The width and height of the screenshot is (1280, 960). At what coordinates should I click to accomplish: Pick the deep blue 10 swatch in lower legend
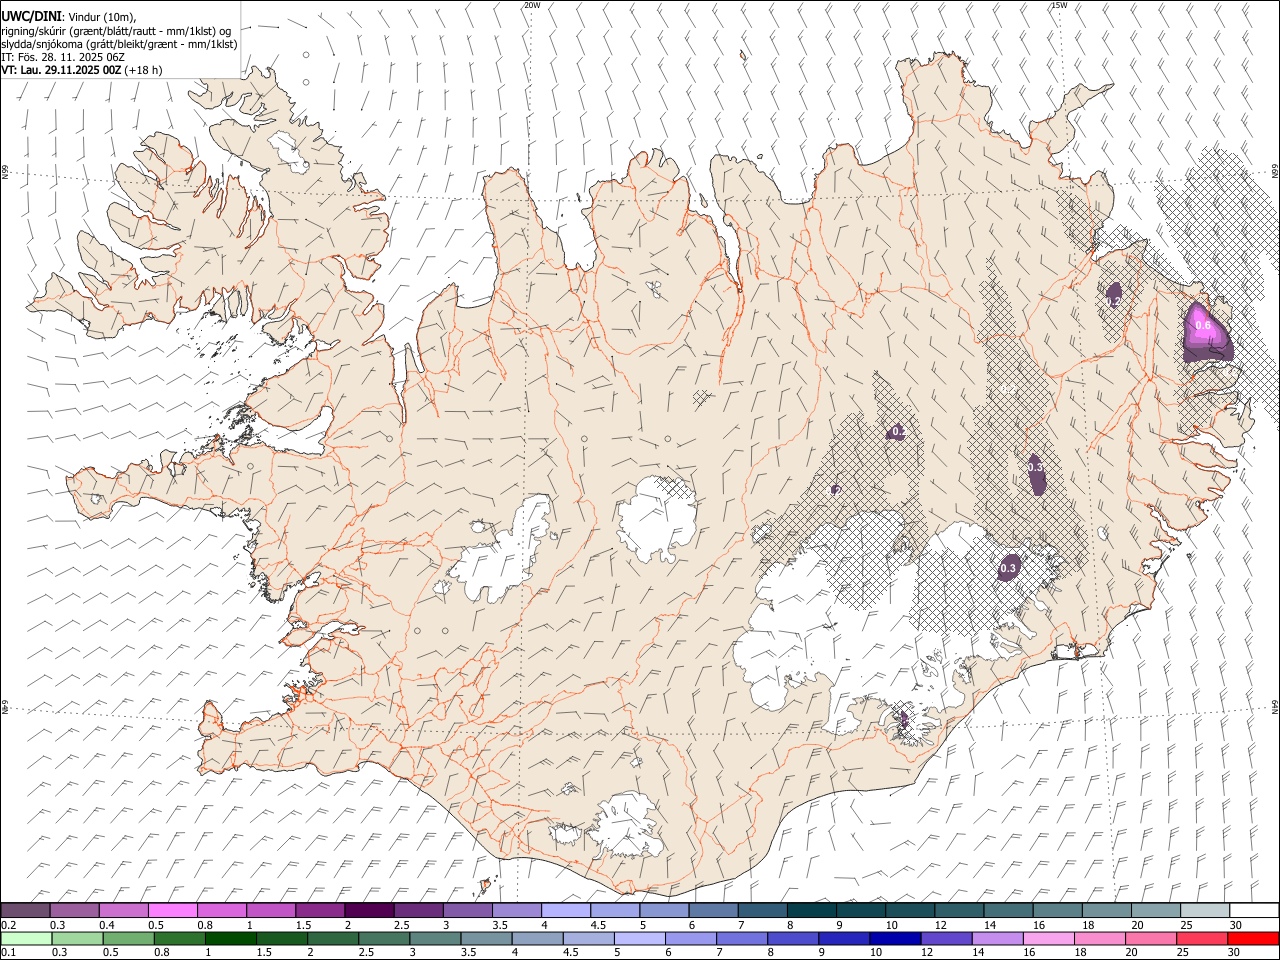(x=895, y=939)
